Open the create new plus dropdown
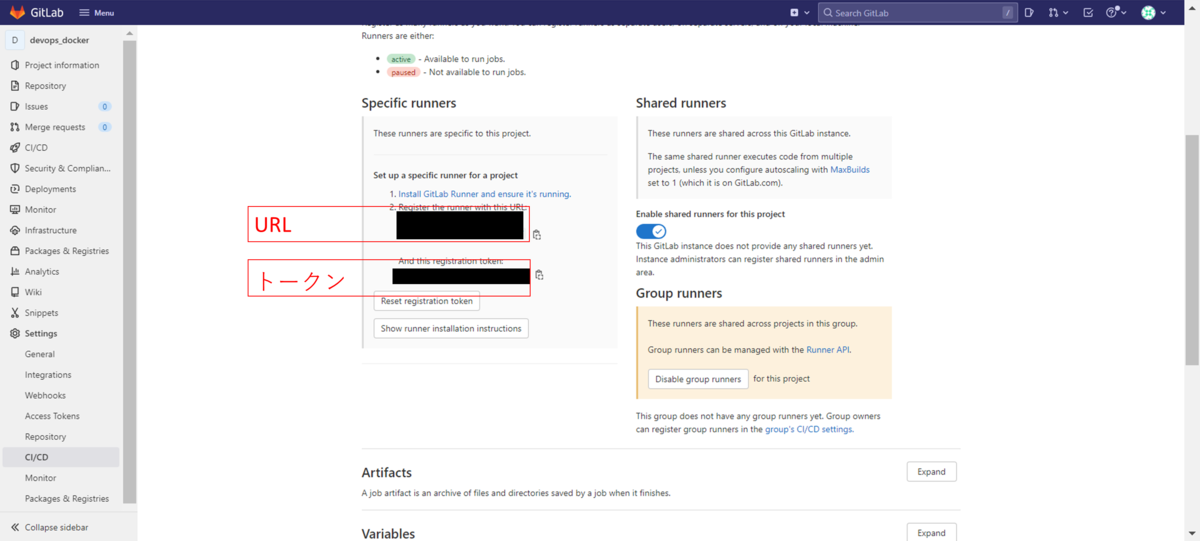The image size is (1200, 541). pos(798,13)
